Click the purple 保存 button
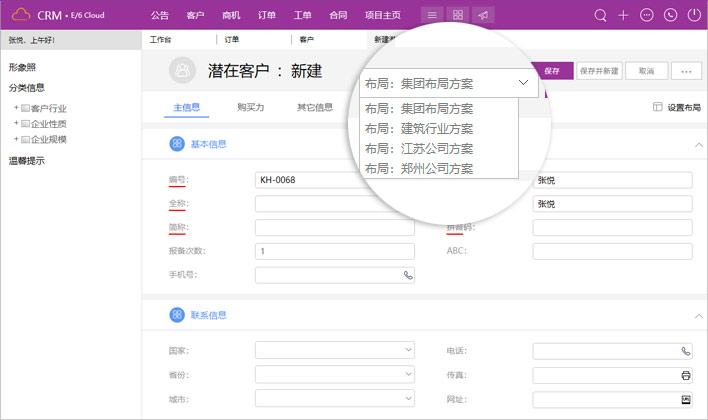708x420 pixels. coord(551,71)
